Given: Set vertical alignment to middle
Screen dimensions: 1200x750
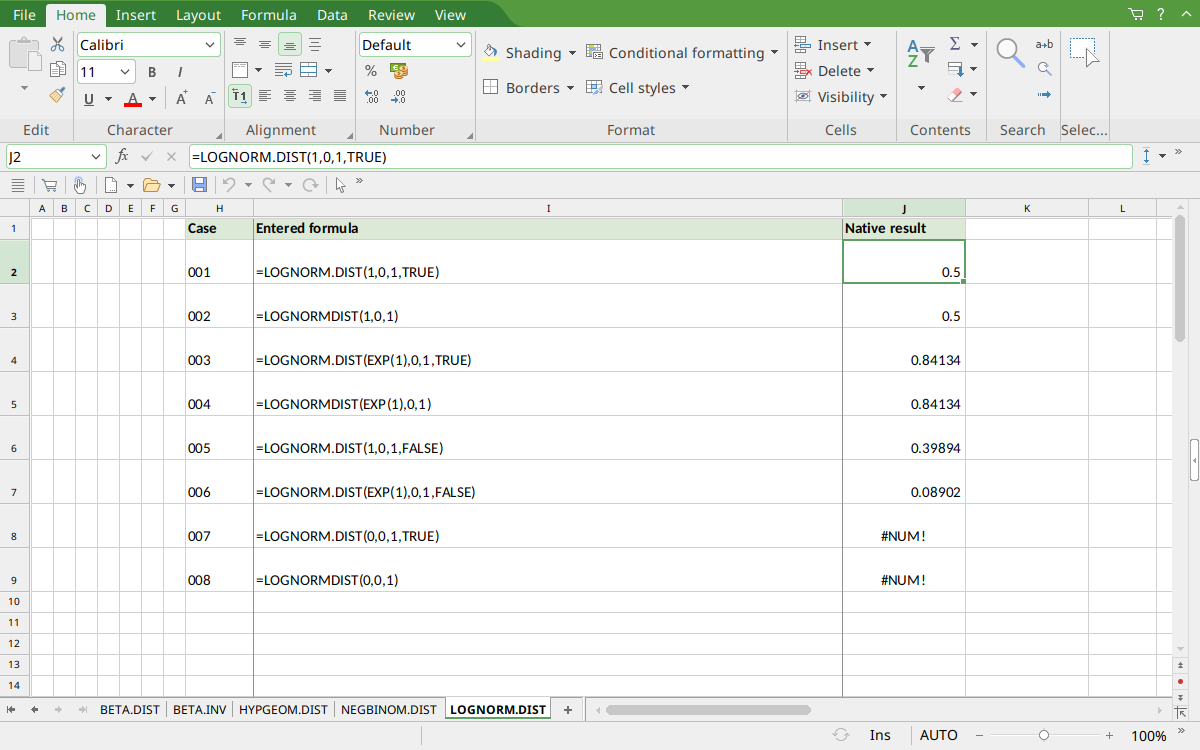Looking at the screenshot, I should 265,44.
